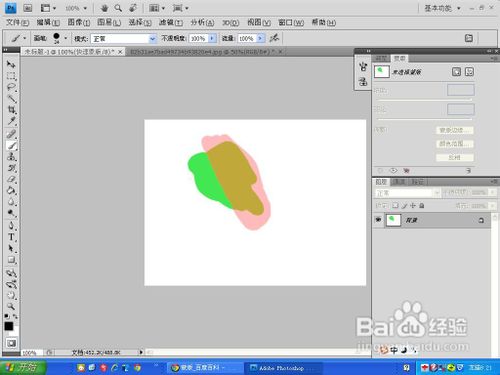Viewport: 500px width, 375px height.
Task: Enable airbrush mode in options bar
Action: pyautogui.click(x=274, y=38)
